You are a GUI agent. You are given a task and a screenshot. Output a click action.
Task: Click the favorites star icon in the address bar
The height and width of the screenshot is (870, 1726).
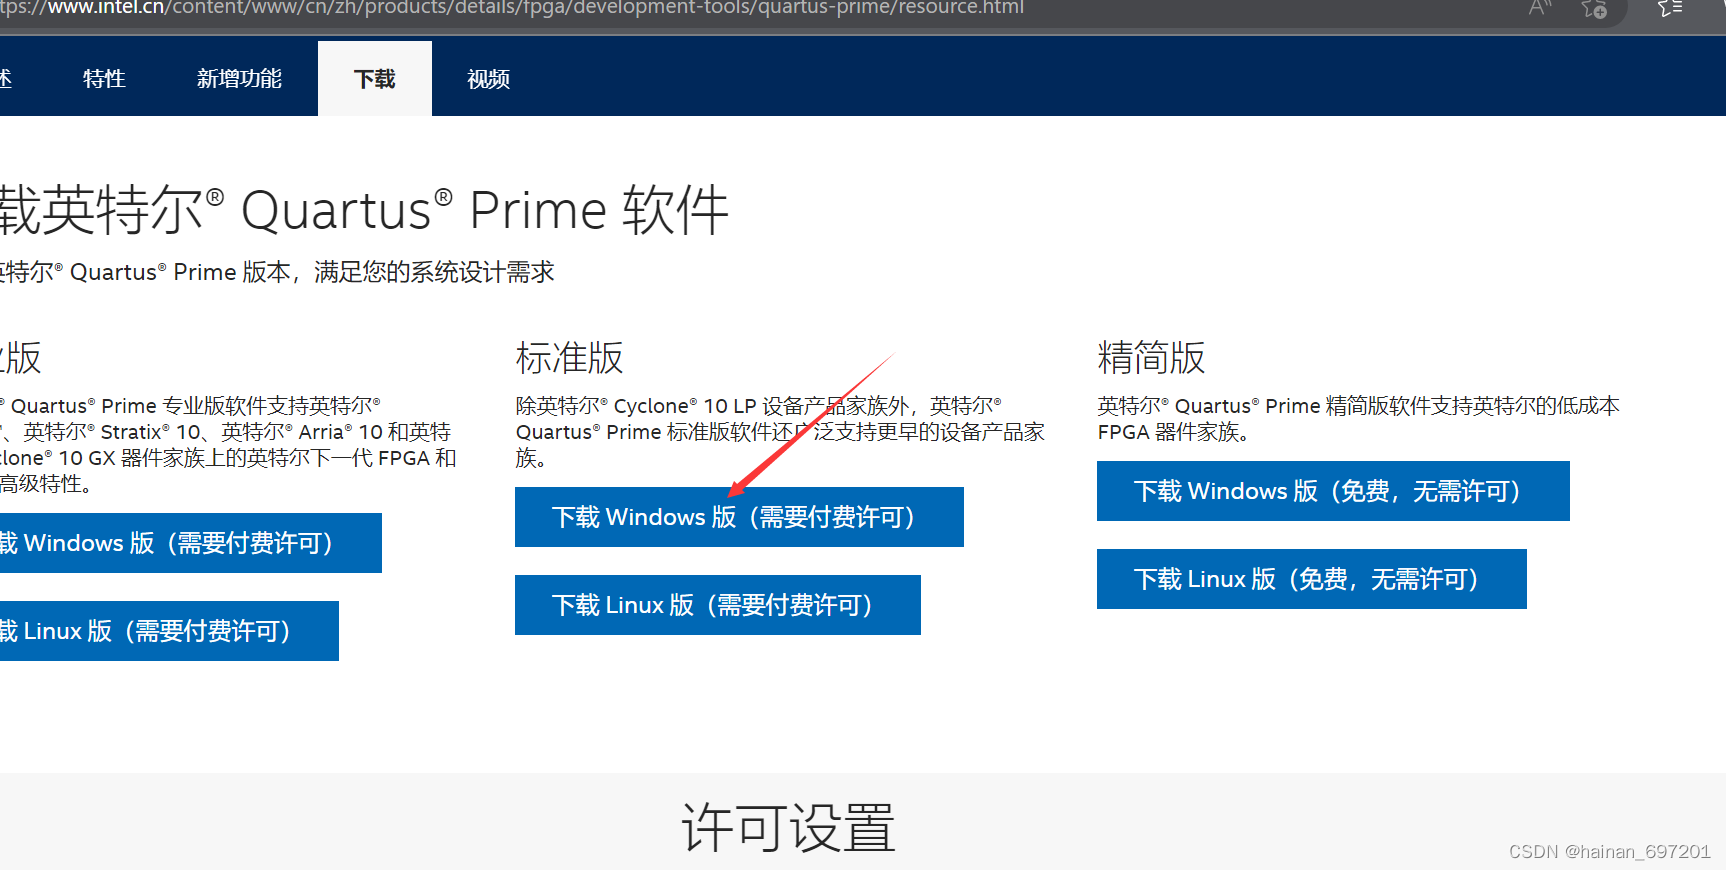click(1595, 9)
